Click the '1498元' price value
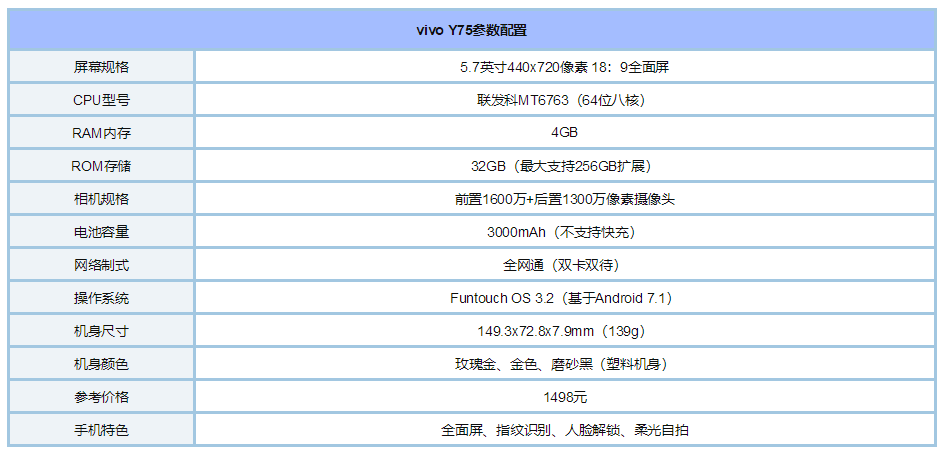The image size is (951, 455). 565,397
